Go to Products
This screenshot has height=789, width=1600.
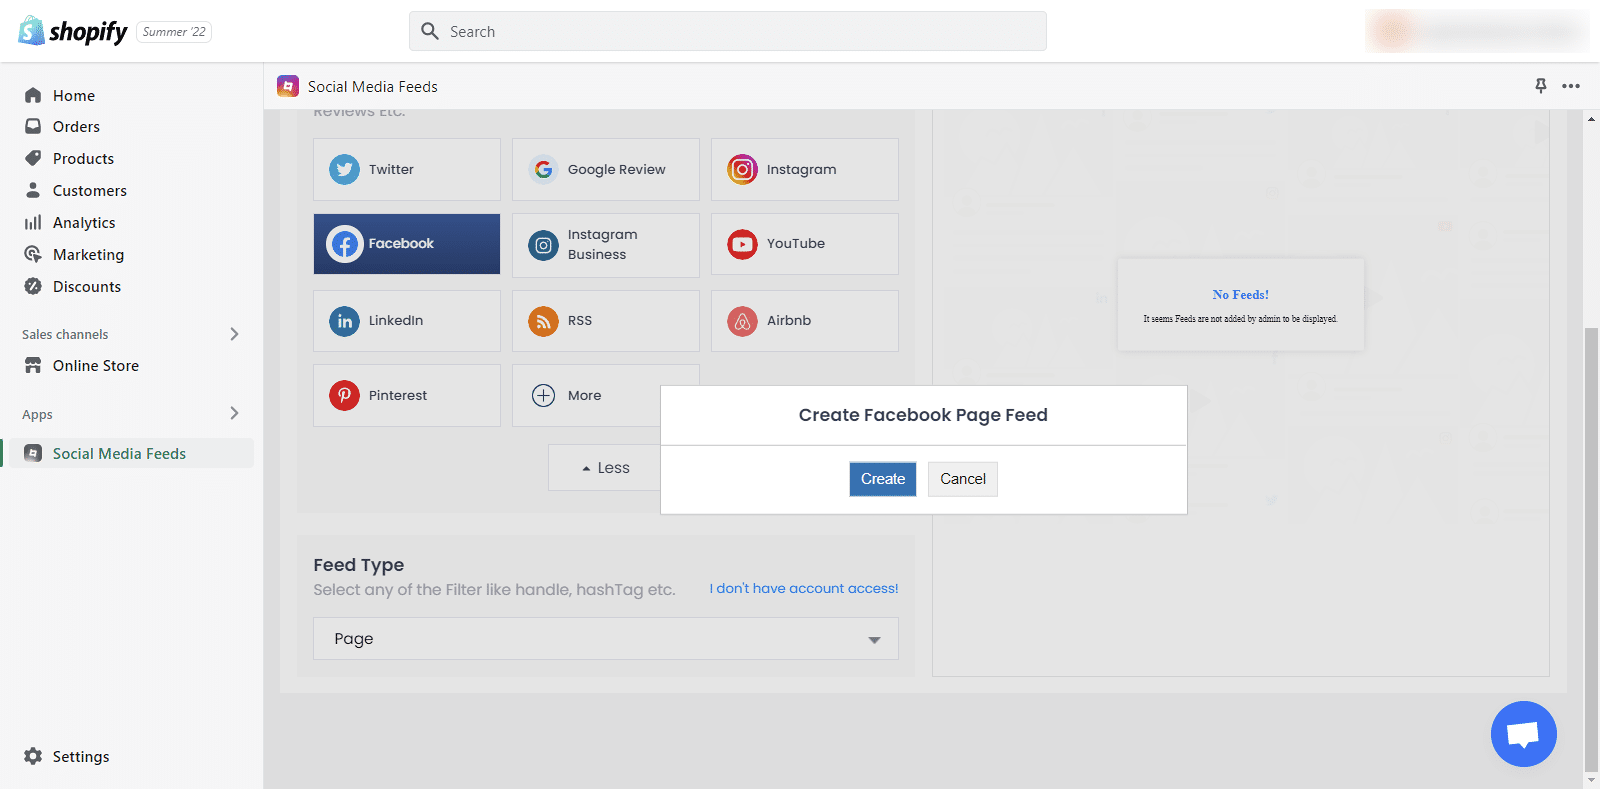[x=83, y=159]
